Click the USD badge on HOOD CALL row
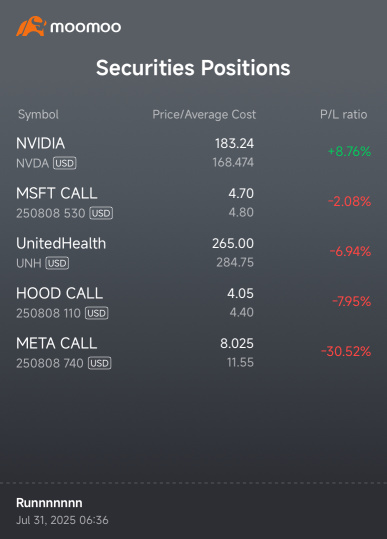 click(97, 313)
